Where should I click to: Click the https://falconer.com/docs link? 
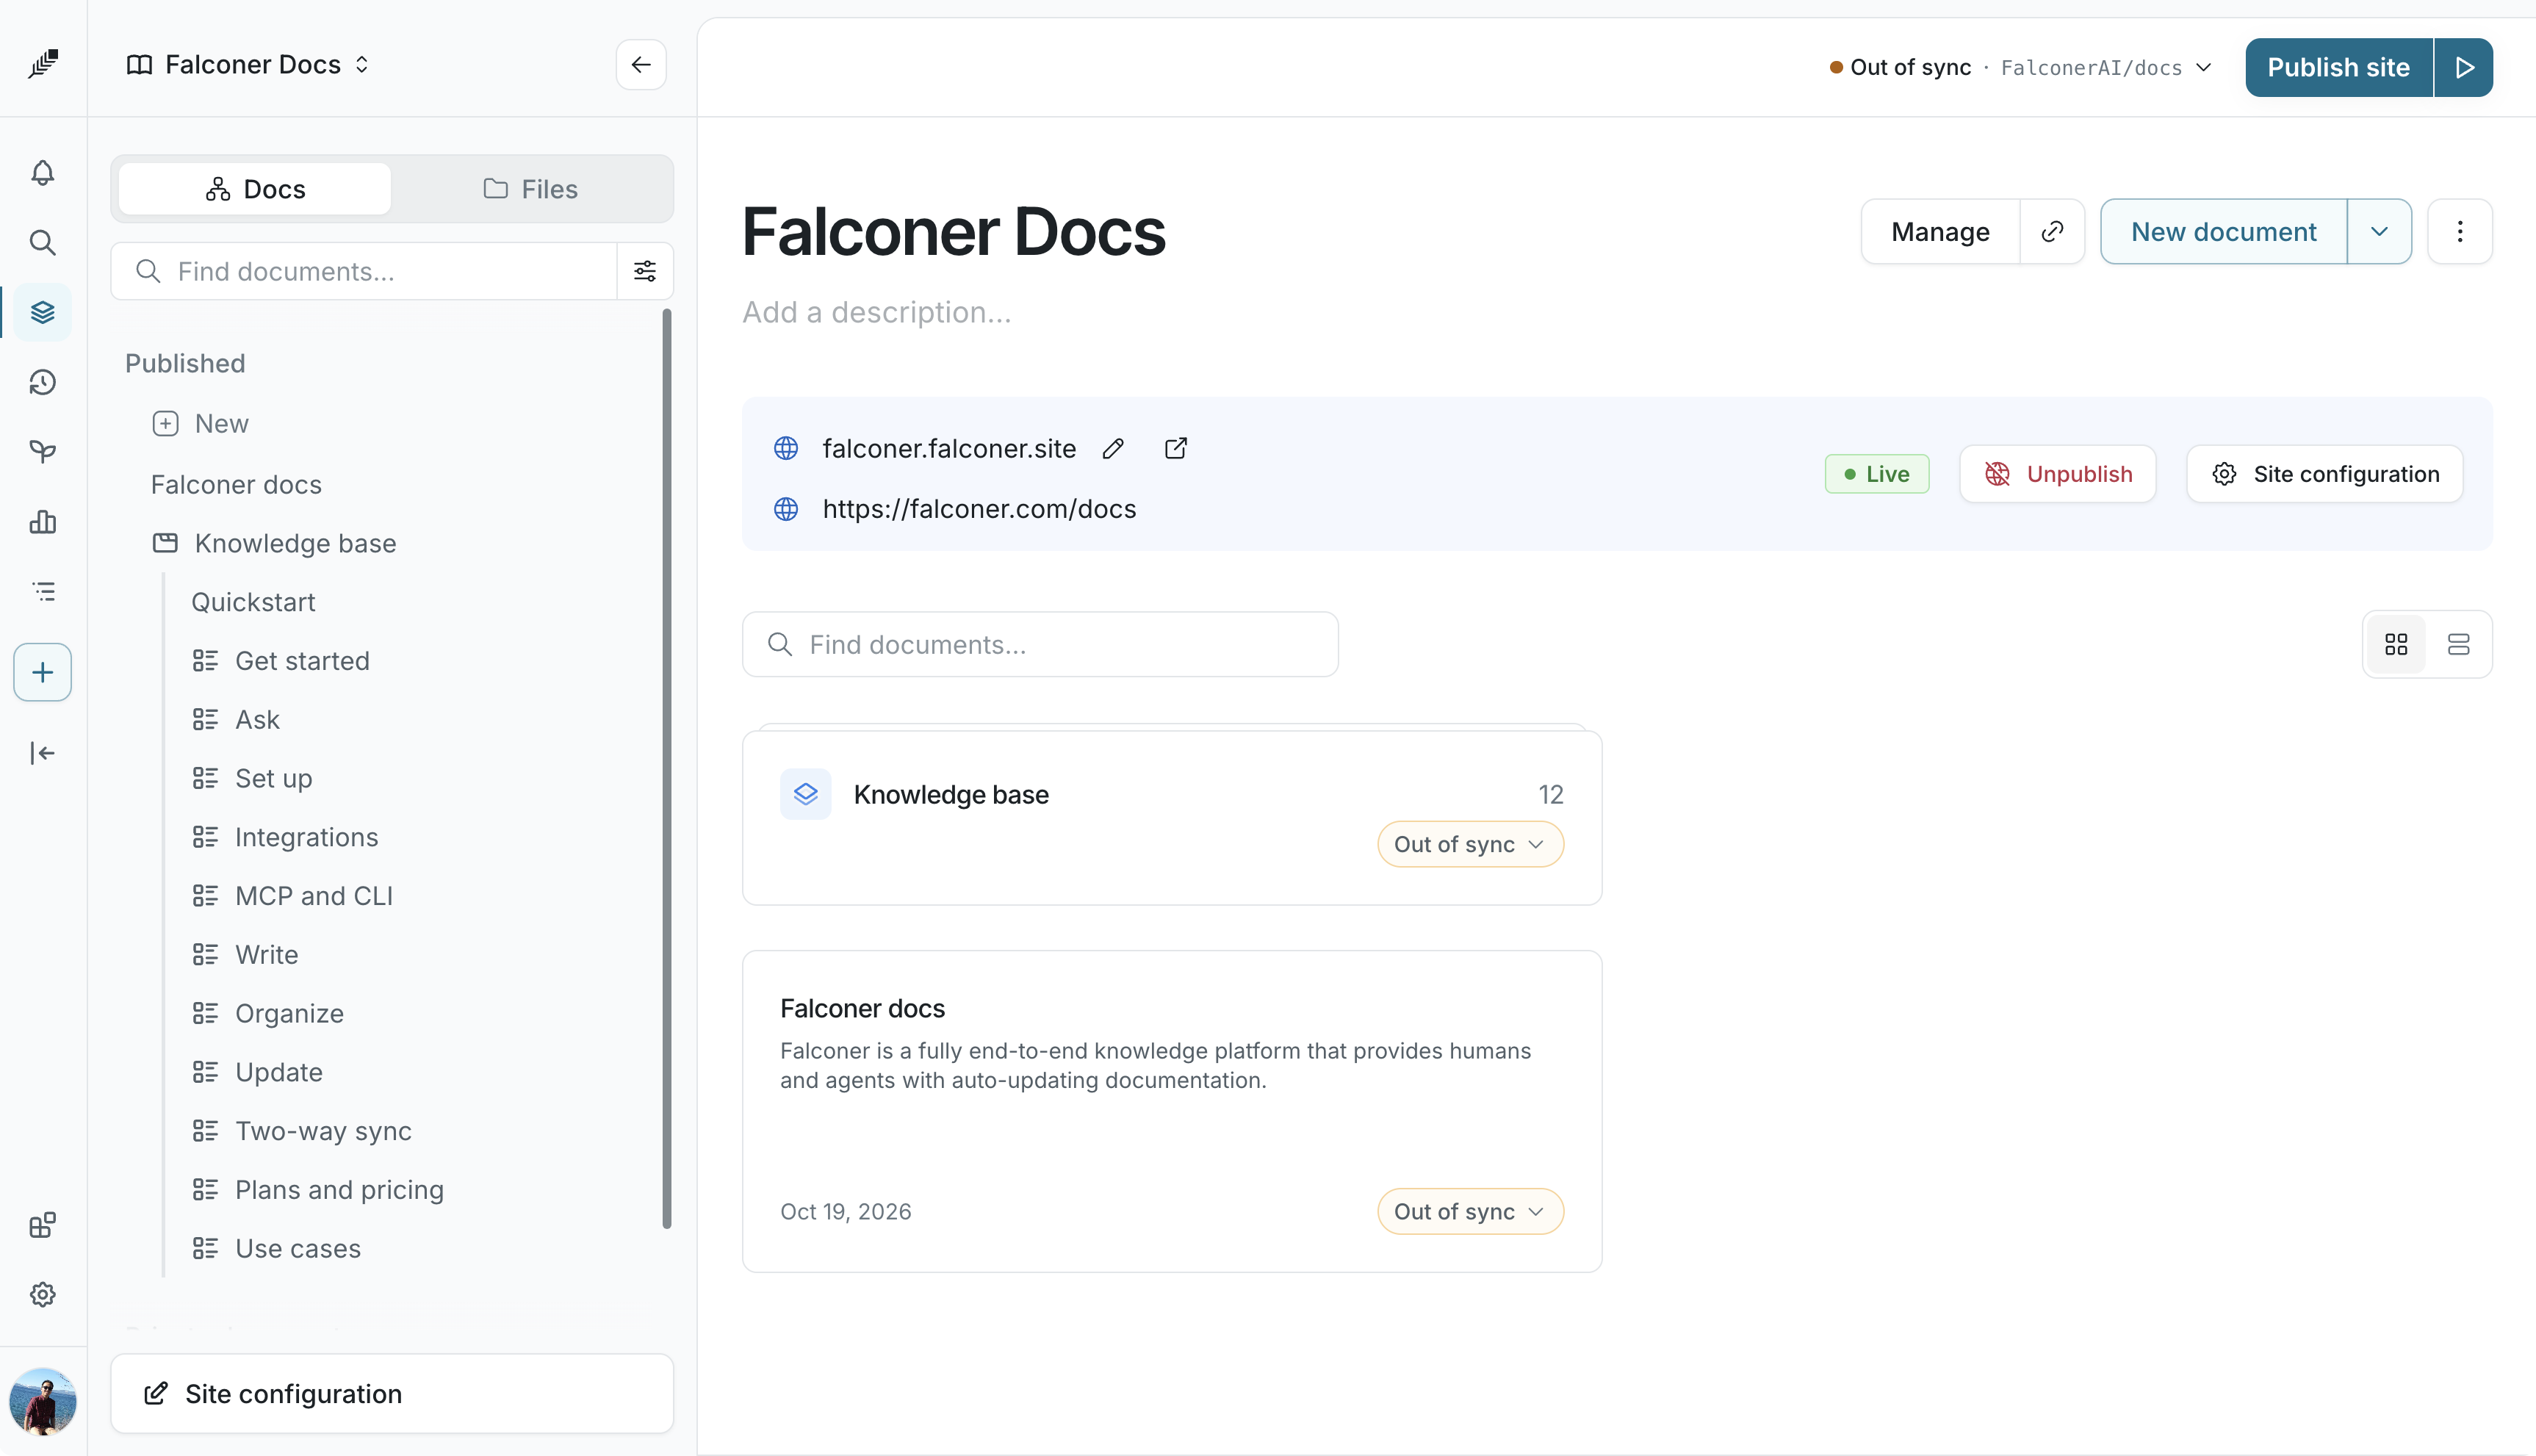[979, 509]
